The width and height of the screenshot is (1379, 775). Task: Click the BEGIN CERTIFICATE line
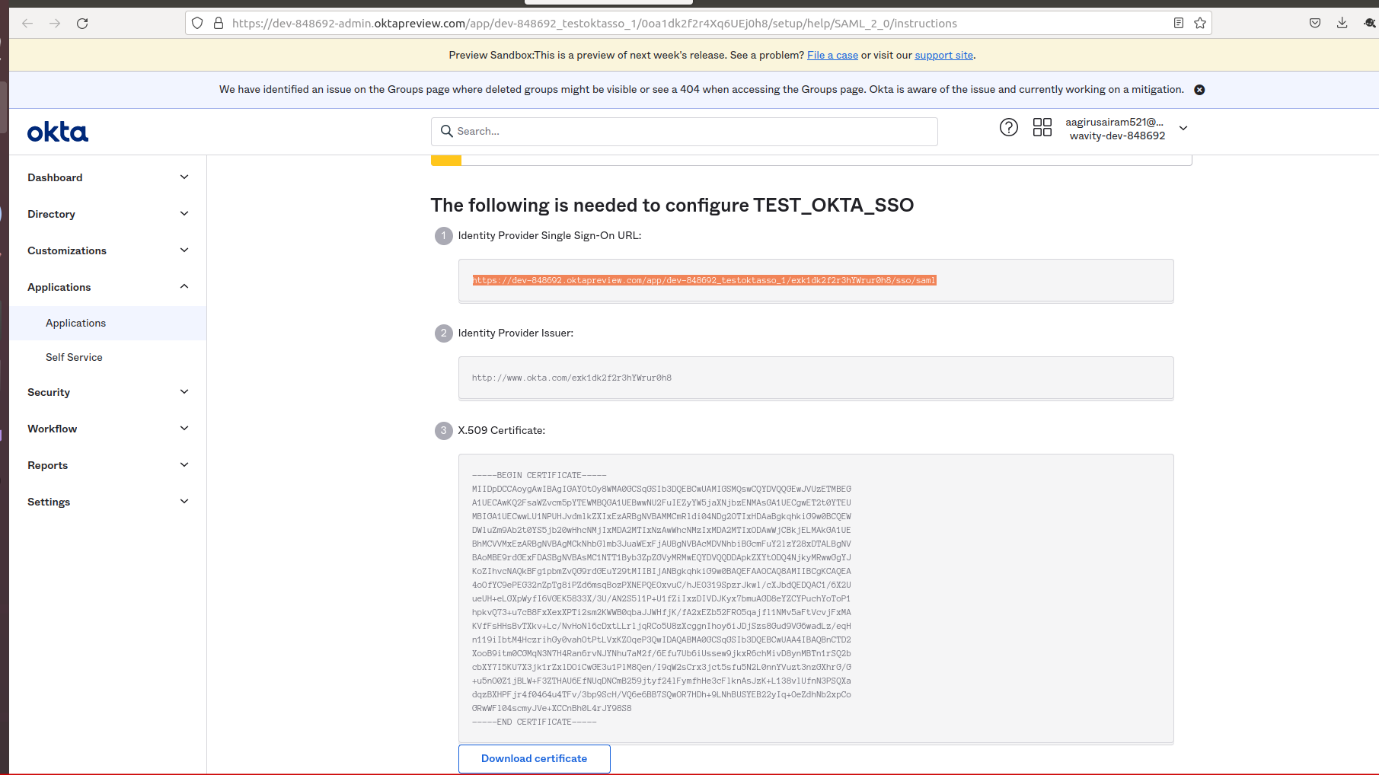pyautogui.click(x=540, y=475)
